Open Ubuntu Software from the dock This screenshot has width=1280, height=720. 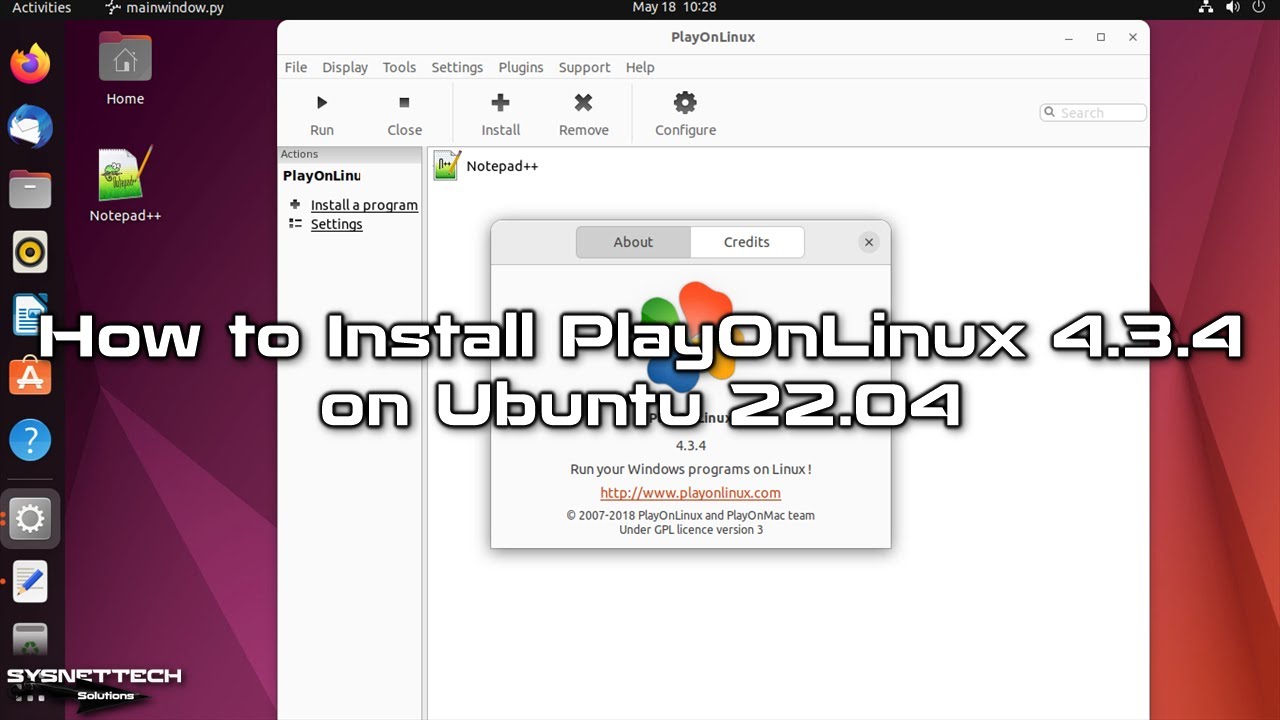(x=30, y=377)
